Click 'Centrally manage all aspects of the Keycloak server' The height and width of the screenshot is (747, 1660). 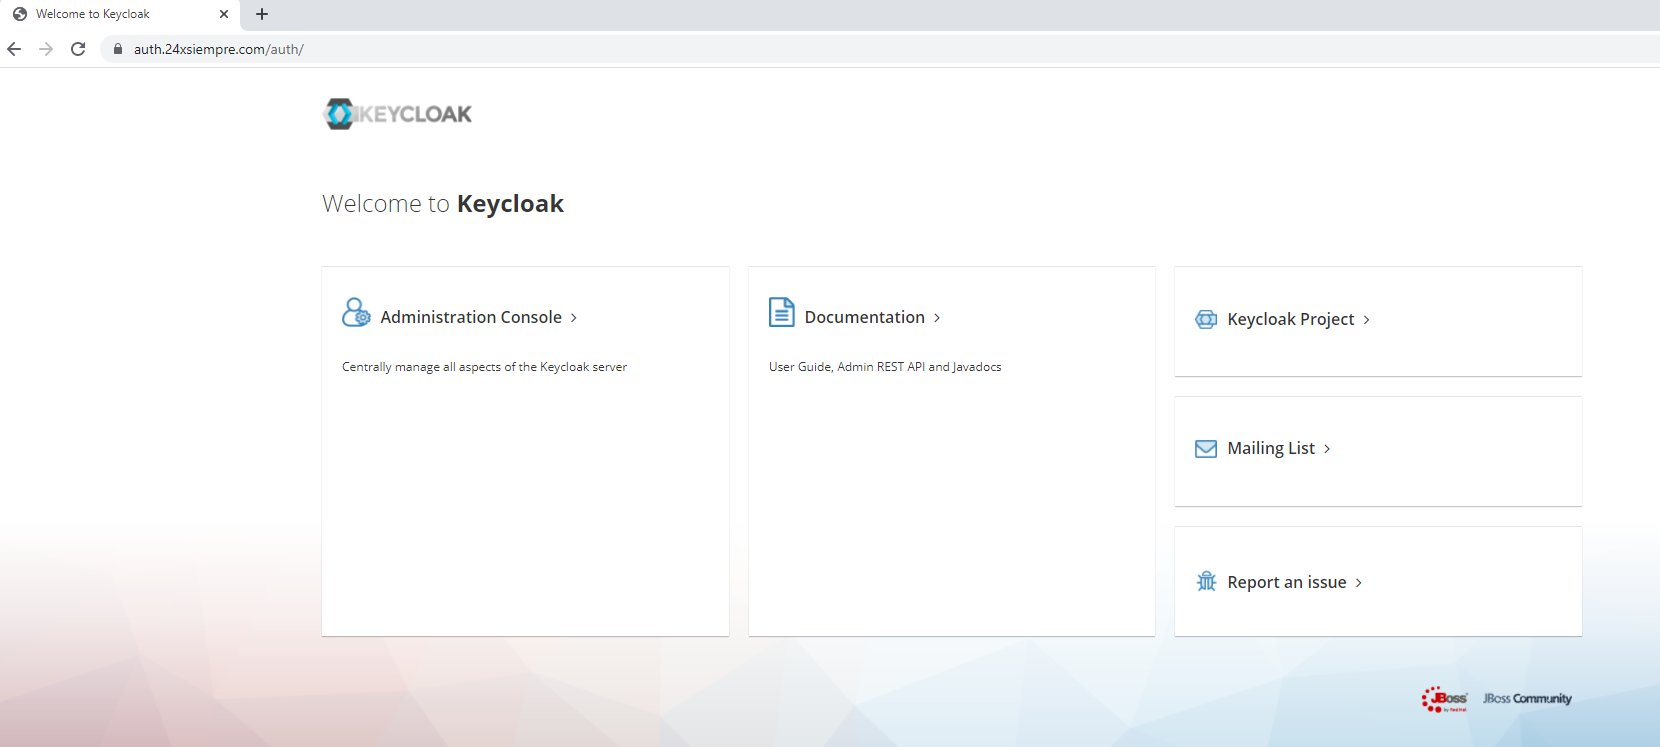(484, 367)
